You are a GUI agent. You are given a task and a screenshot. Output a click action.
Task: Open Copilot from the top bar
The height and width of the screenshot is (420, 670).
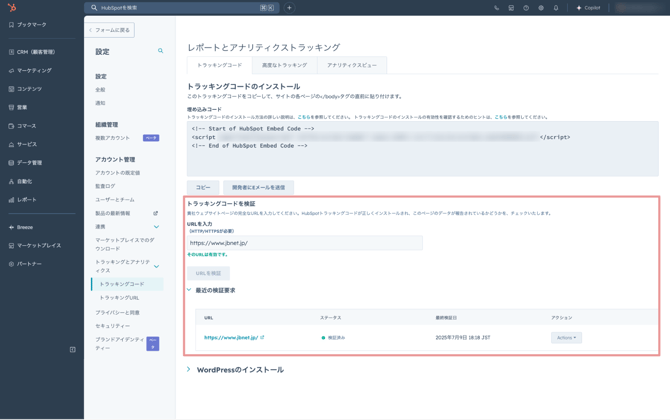(588, 8)
